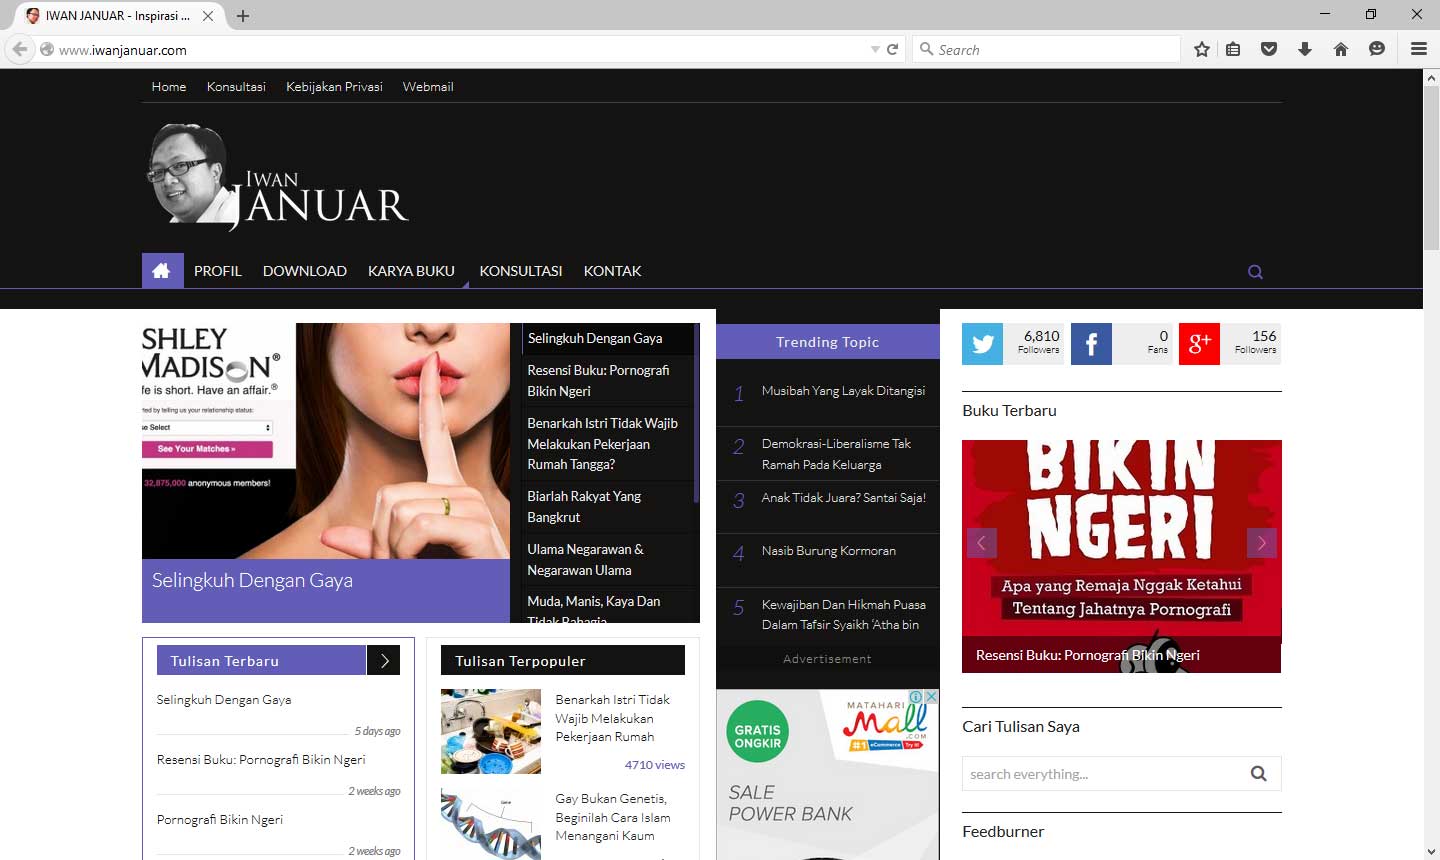Open site search via the magnifier icon

1255,271
